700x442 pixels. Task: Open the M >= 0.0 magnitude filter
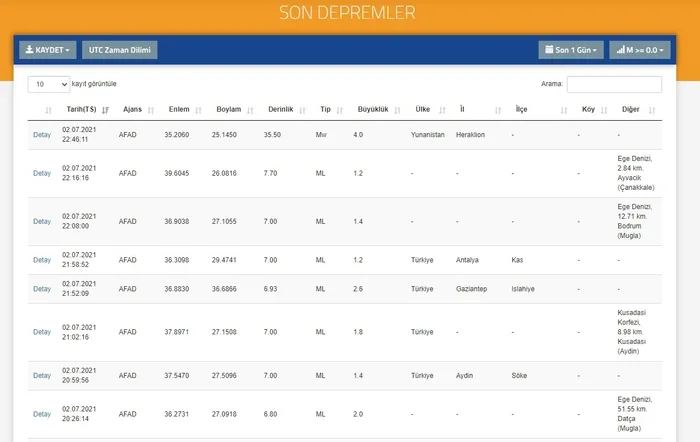coord(640,50)
